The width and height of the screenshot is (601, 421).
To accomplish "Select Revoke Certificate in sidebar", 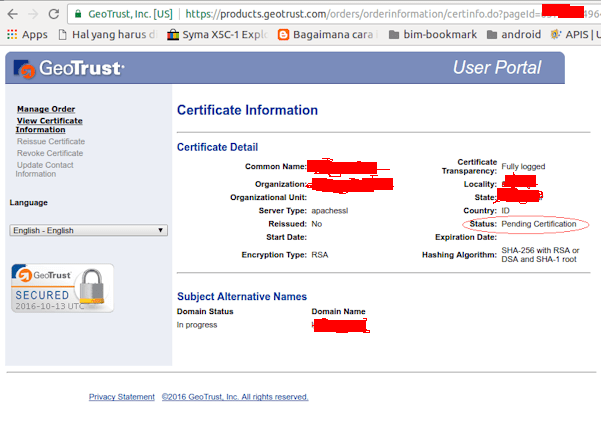I will click(50, 153).
